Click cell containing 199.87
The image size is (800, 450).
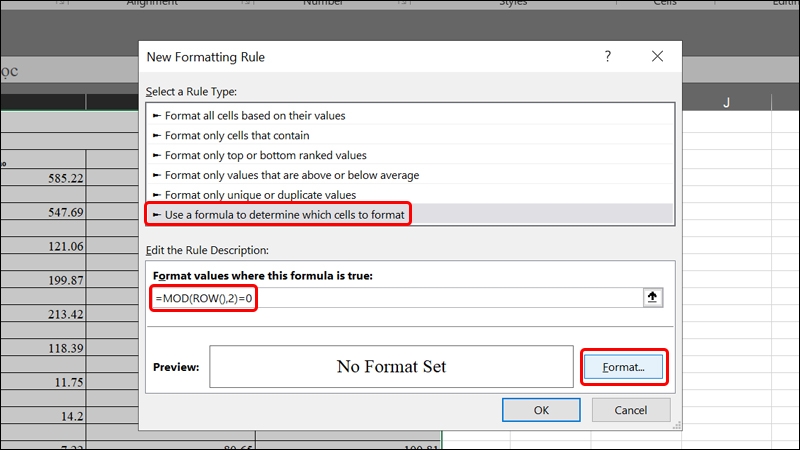43,280
